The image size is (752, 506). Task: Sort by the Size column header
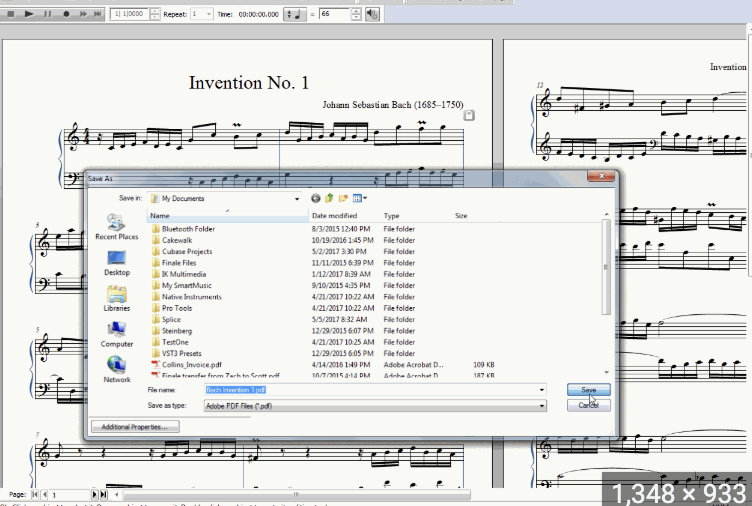461,216
